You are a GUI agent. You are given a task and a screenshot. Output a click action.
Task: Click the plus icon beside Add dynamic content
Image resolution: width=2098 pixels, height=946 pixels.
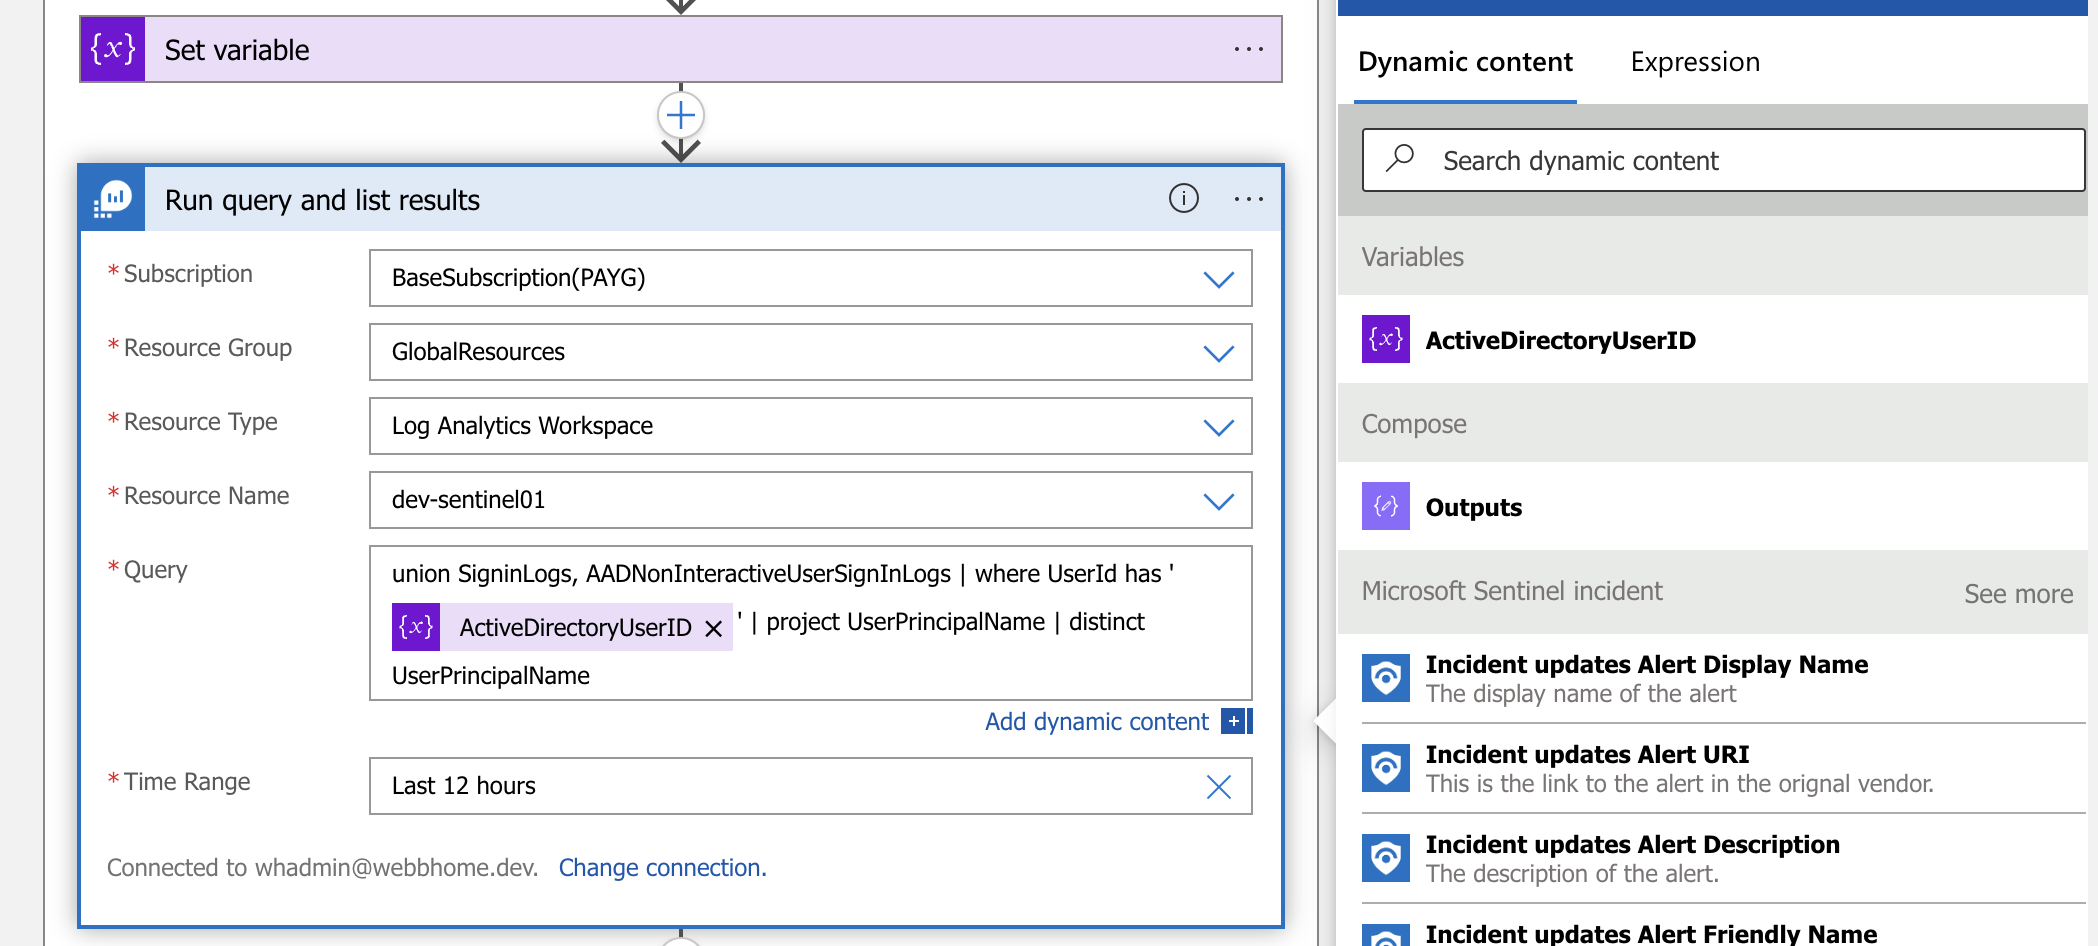click(1235, 721)
